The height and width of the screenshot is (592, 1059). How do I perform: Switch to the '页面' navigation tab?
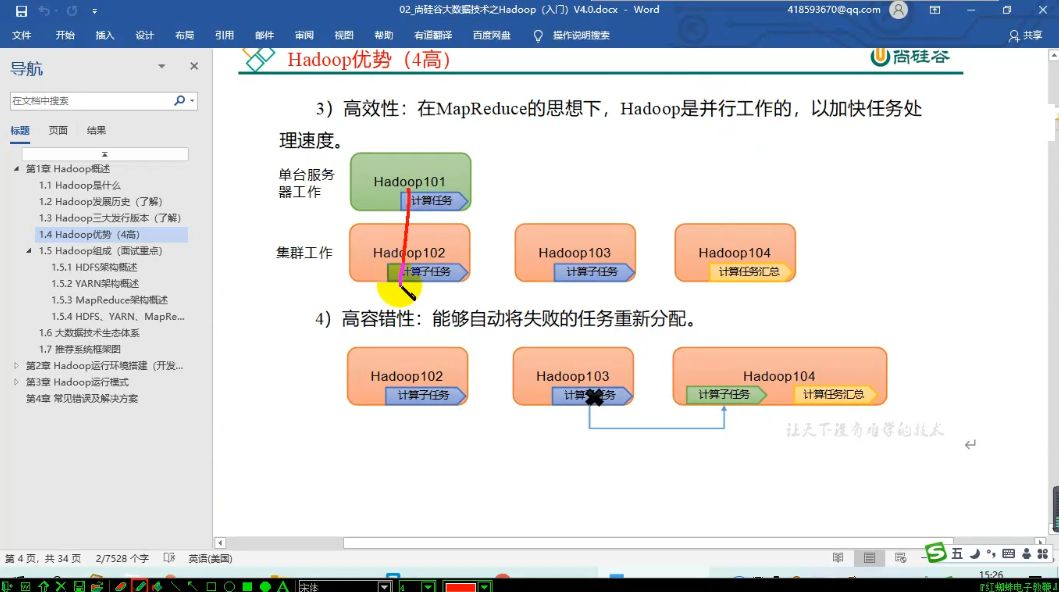click(x=58, y=130)
